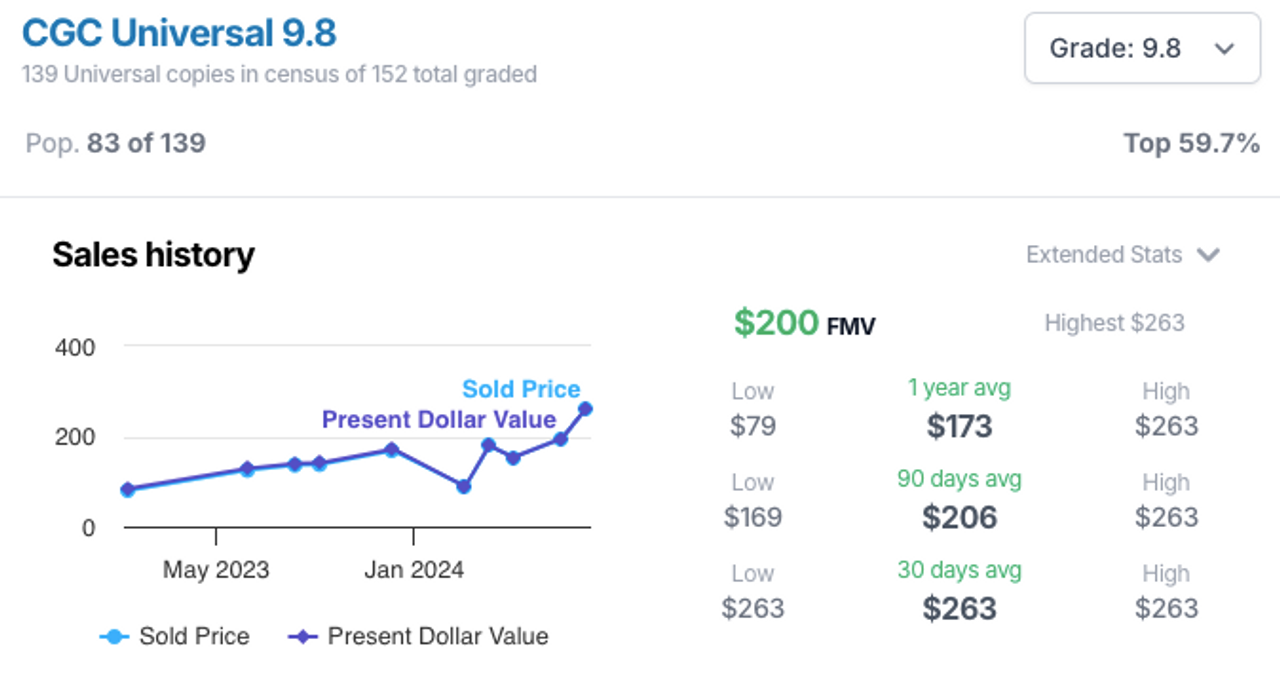Toggle the Present Dollar Value legend entry
Screen dimensions: 1280x674
(x=418, y=636)
